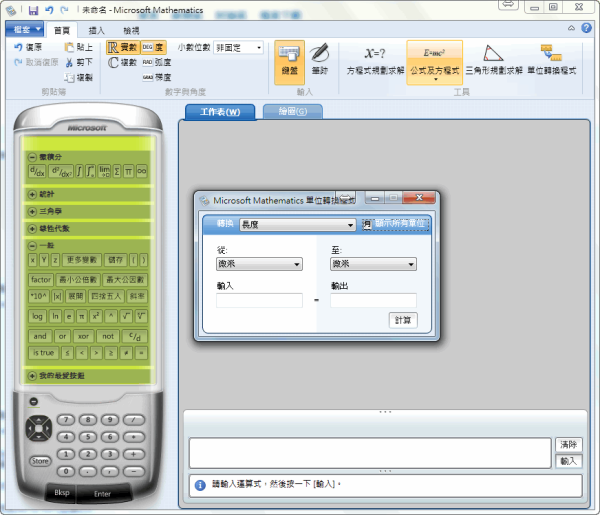Select Degrees (度) angle mode

pyautogui.click(x=154, y=47)
